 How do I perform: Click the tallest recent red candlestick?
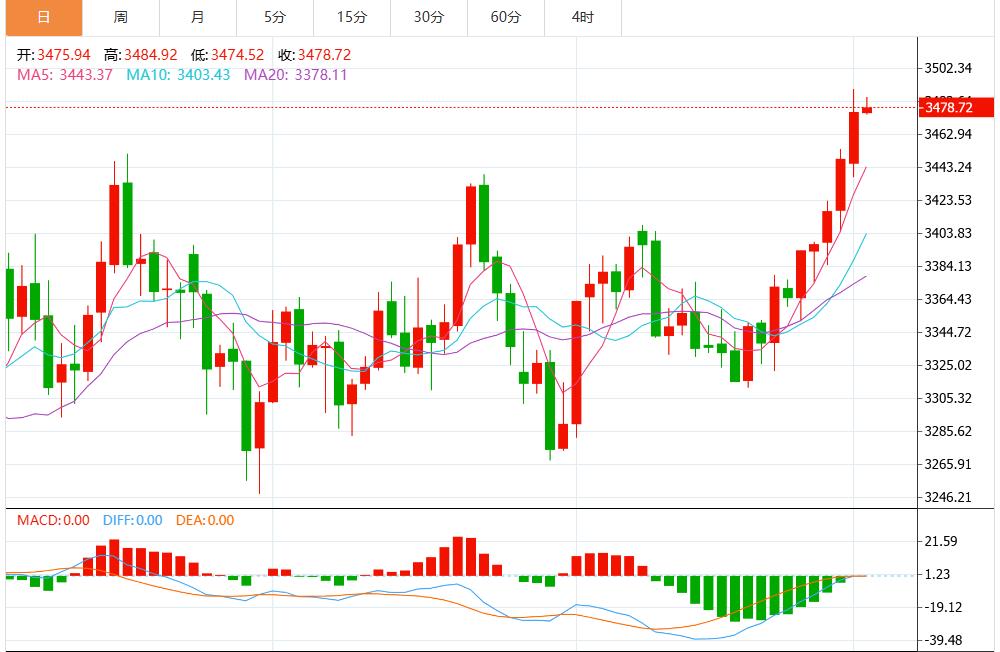855,140
